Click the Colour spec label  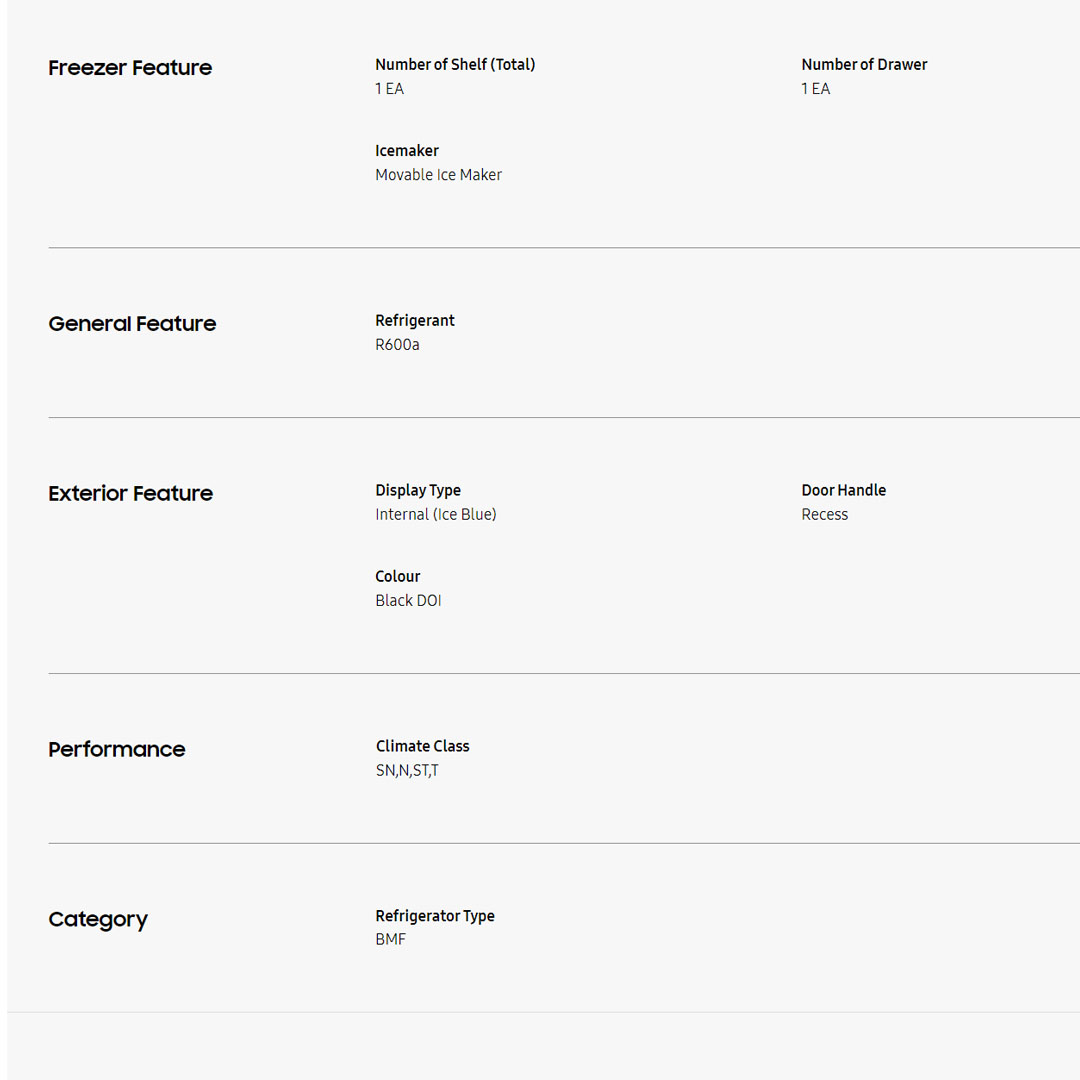[398, 577]
